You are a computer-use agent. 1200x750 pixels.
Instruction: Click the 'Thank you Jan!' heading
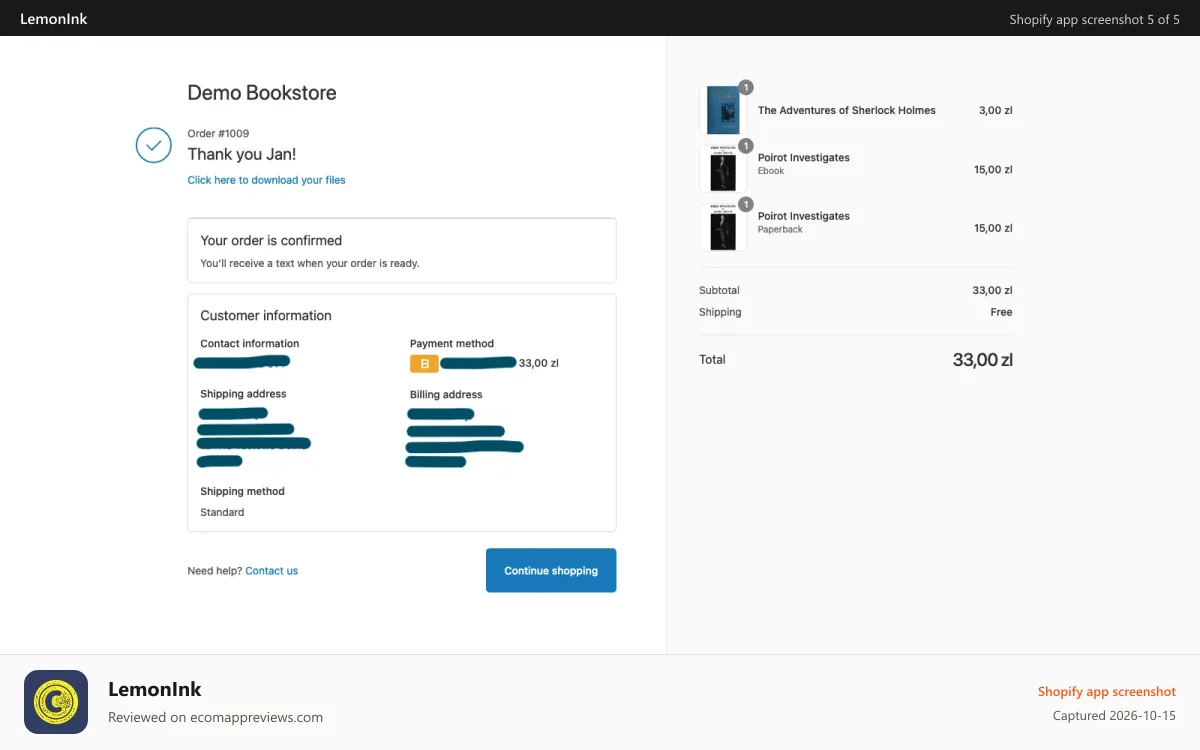tap(242, 154)
